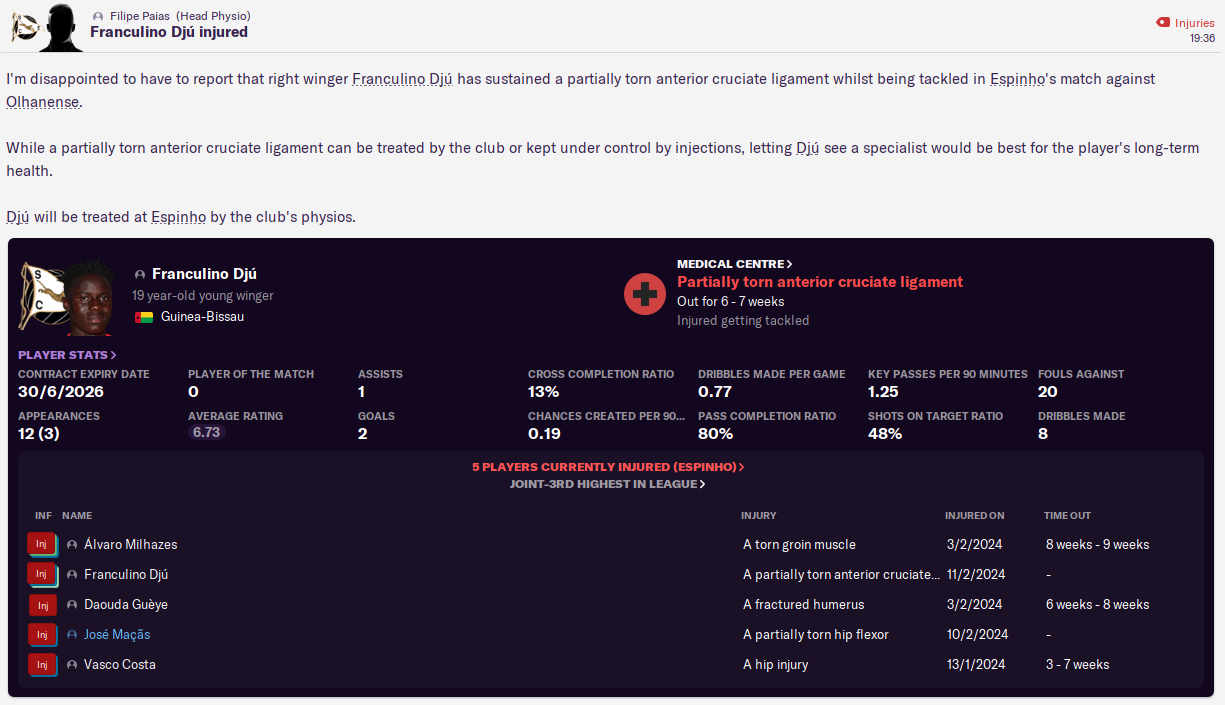This screenshot has width=1225, height=705.
Task: Click the Guinea-Bissau flag icon
Action: tap(144, 317)
